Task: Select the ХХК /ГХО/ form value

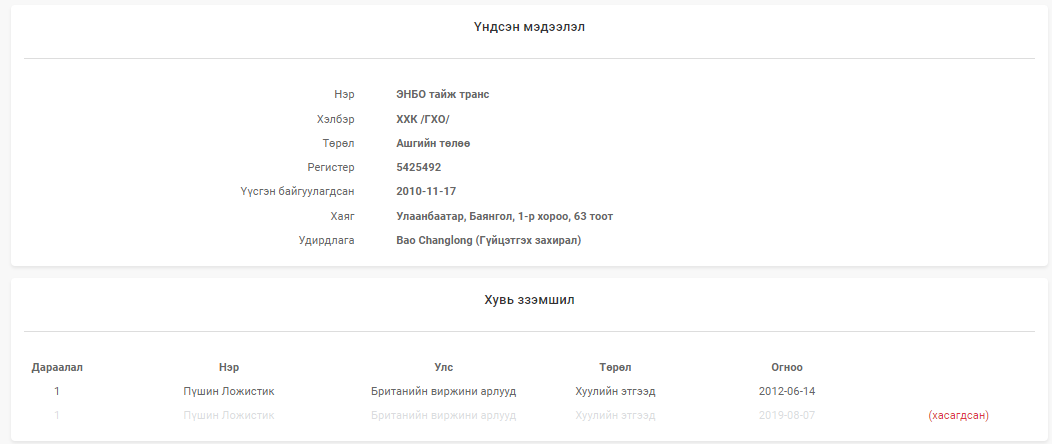Action: [422, 119]
